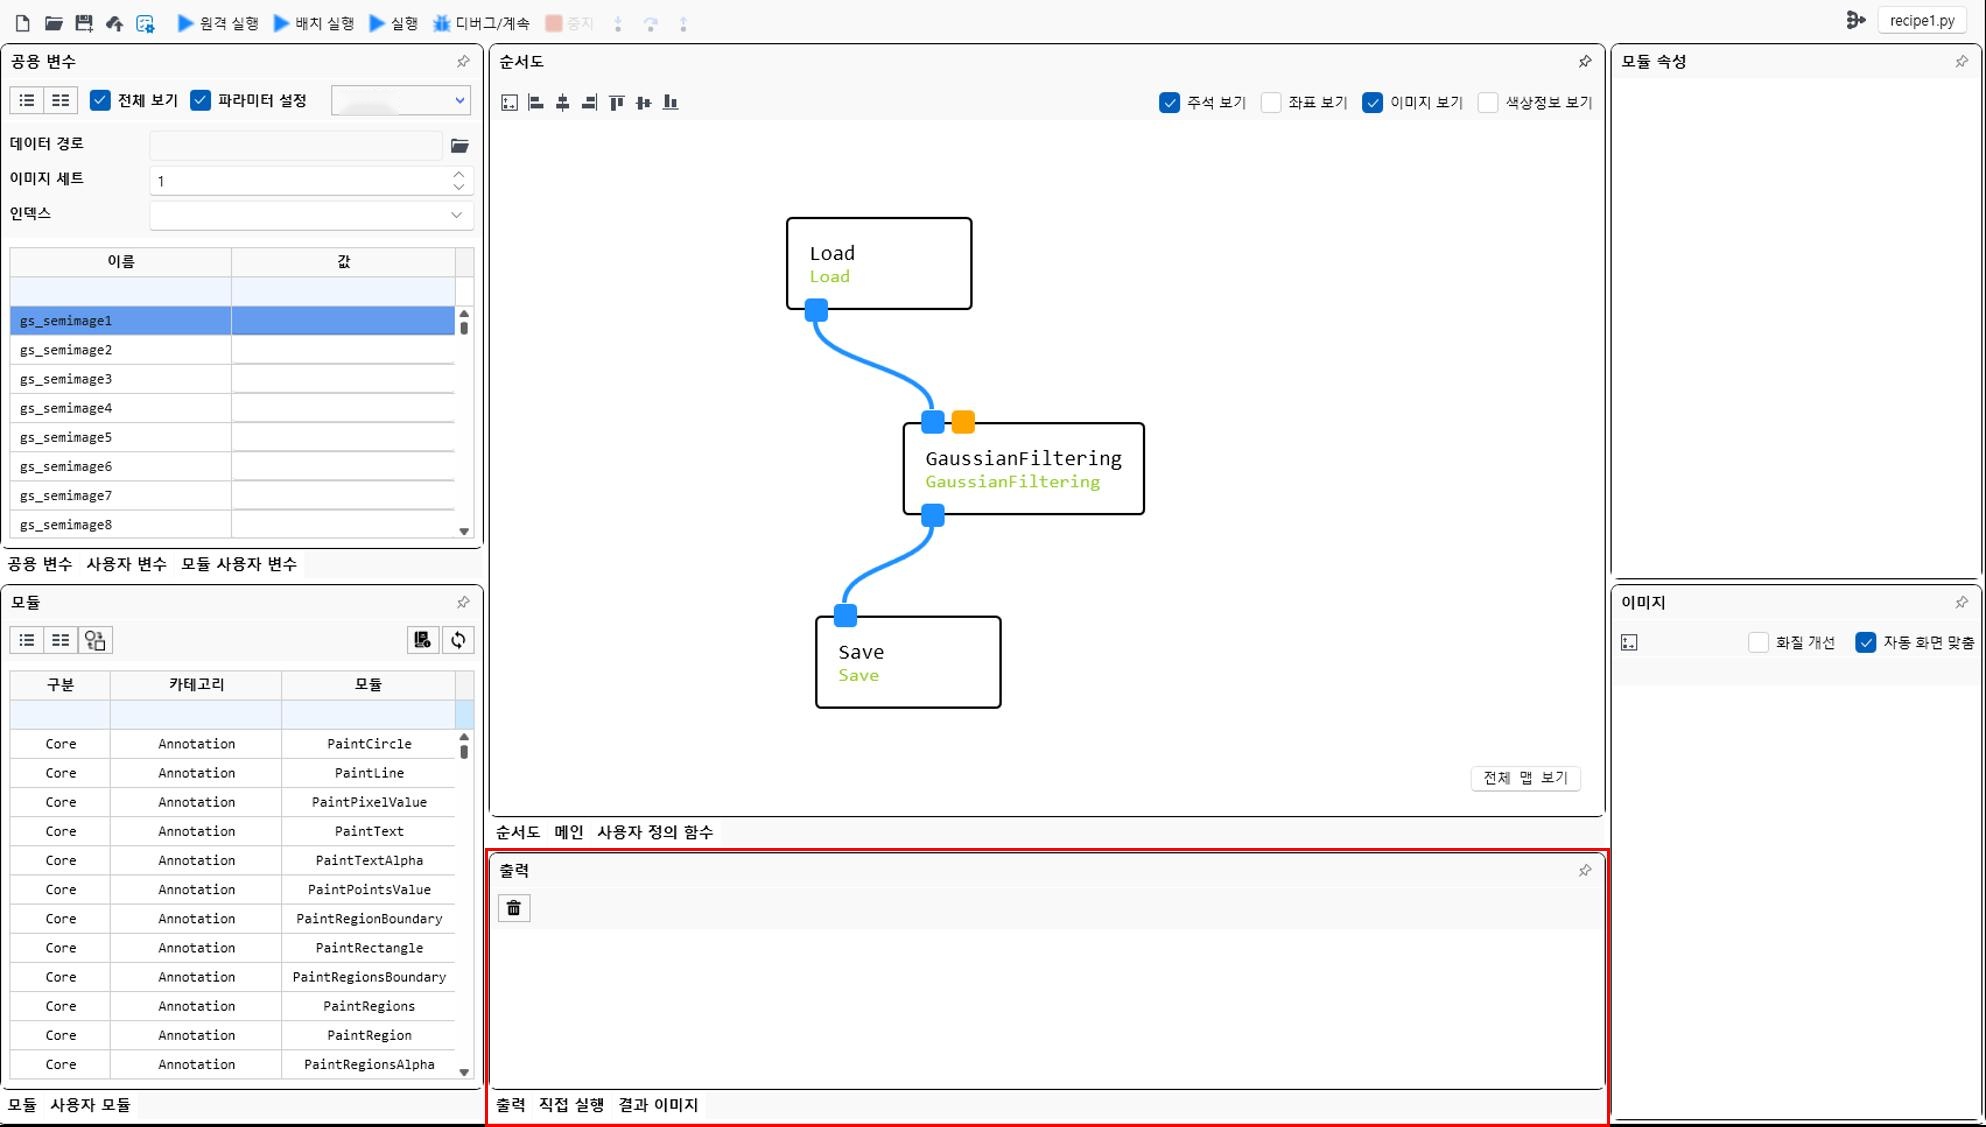This screenshot has height=1127, width=1986.
Task: Open the 인덱스 dropdown
Action: point(456,215)
